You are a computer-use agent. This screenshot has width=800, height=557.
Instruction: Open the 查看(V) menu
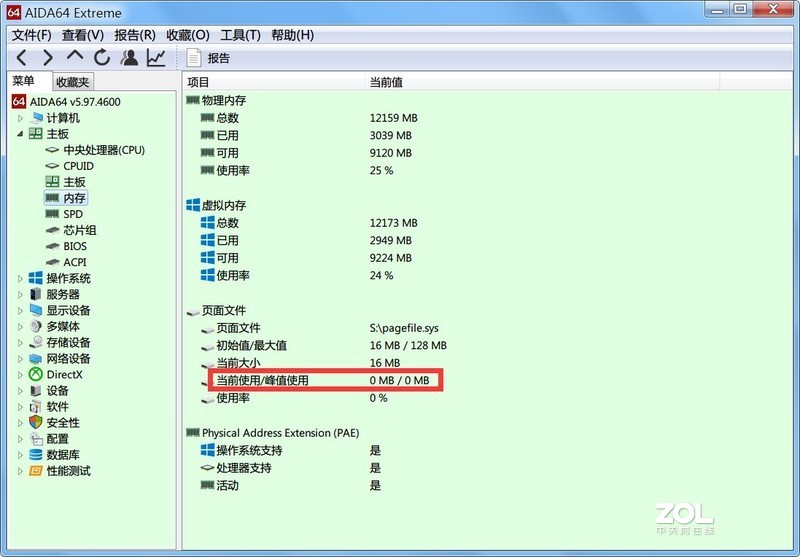(83, 35)
